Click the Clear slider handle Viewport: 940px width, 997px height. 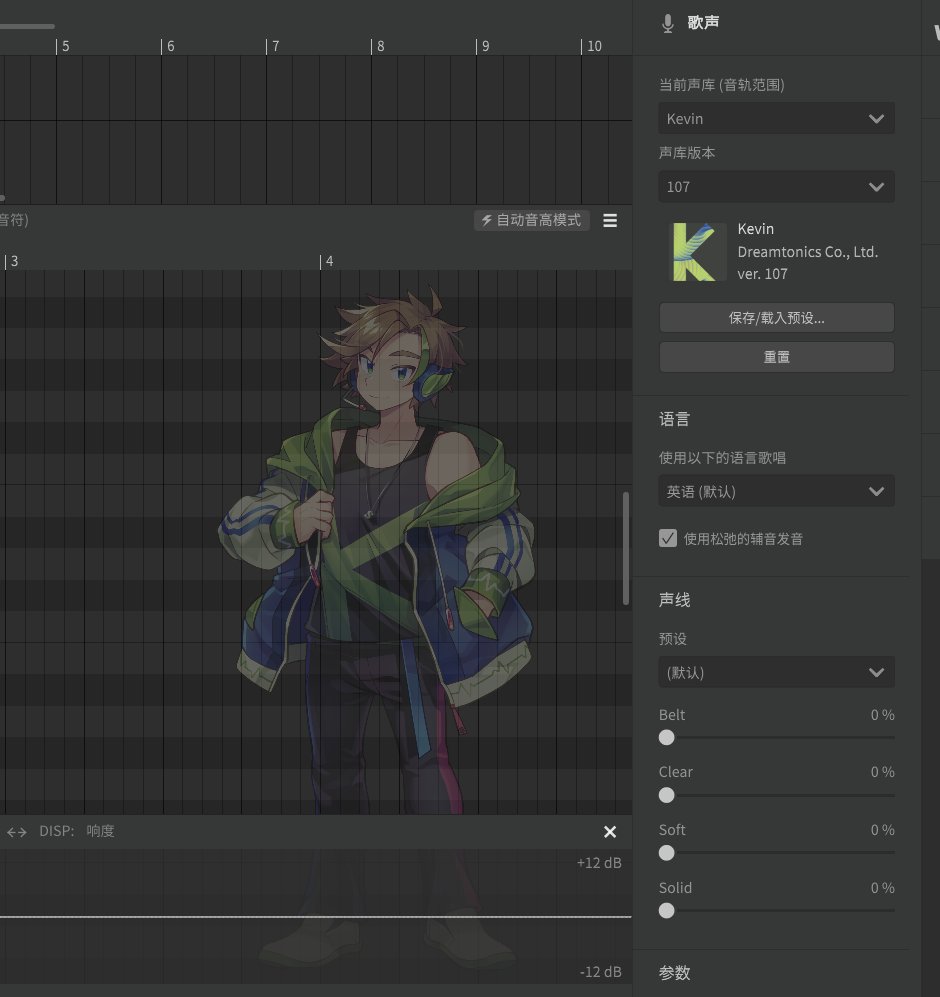coord(667,795)
